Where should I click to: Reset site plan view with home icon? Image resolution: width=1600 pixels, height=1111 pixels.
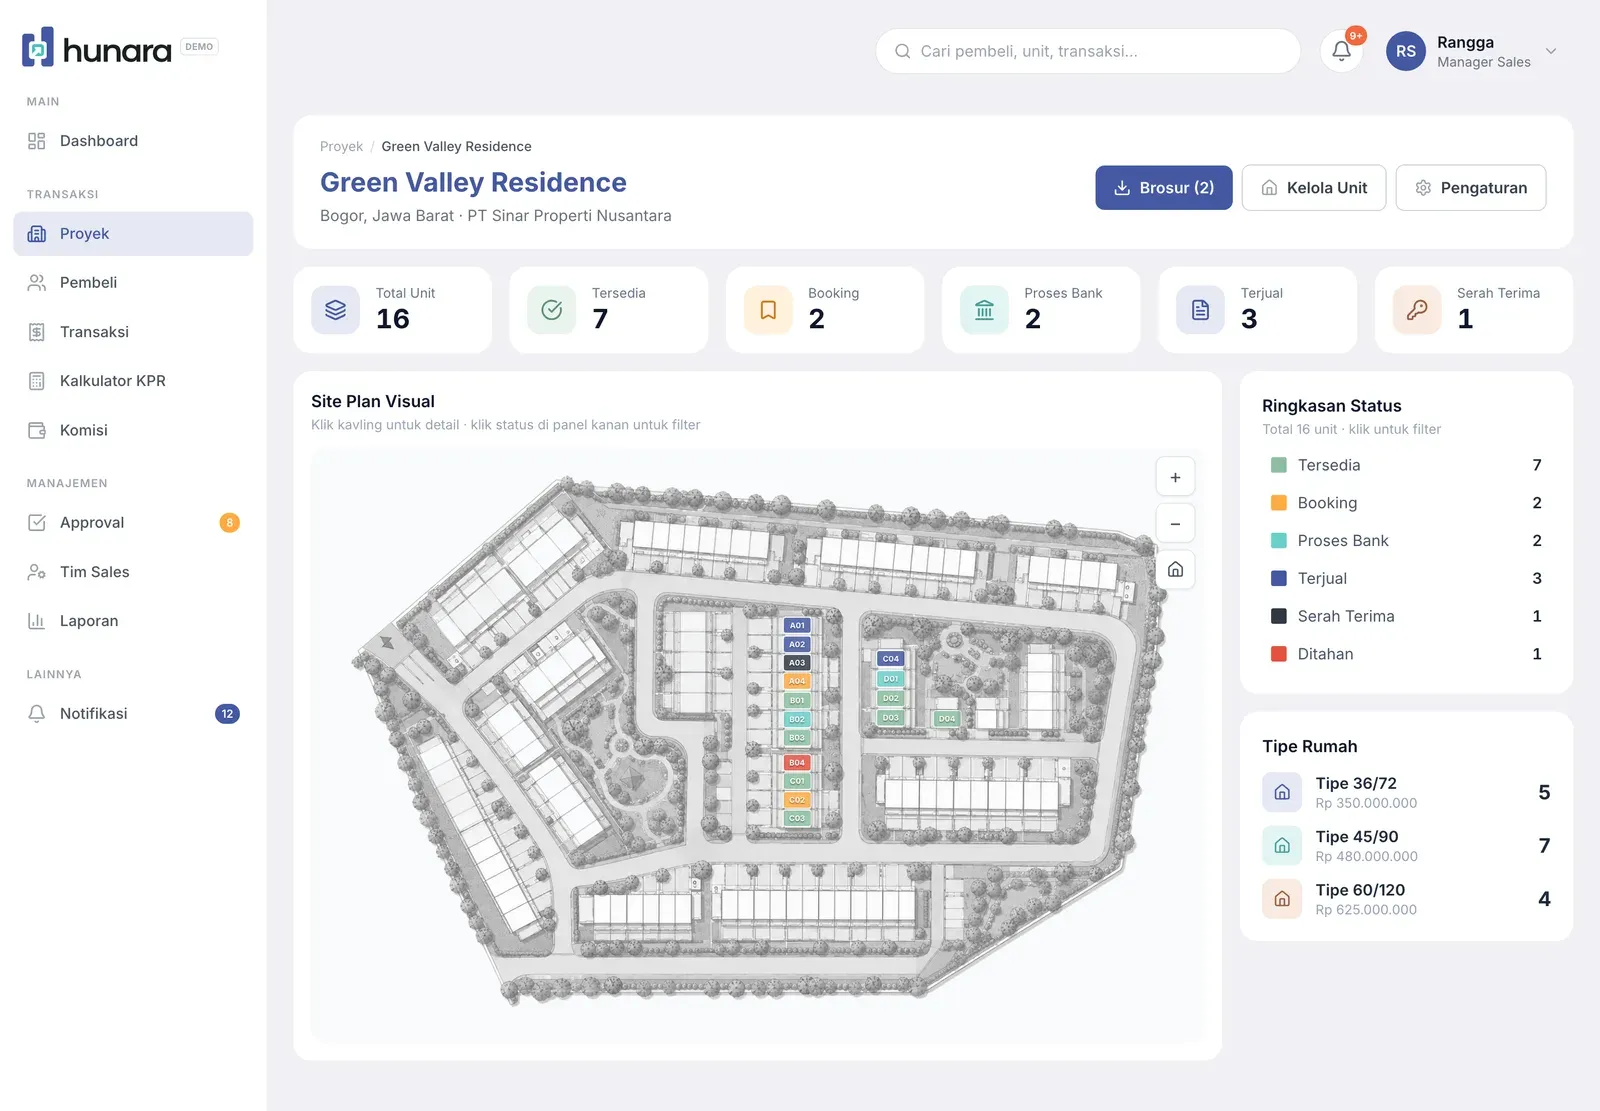[x=1176, y=570]
